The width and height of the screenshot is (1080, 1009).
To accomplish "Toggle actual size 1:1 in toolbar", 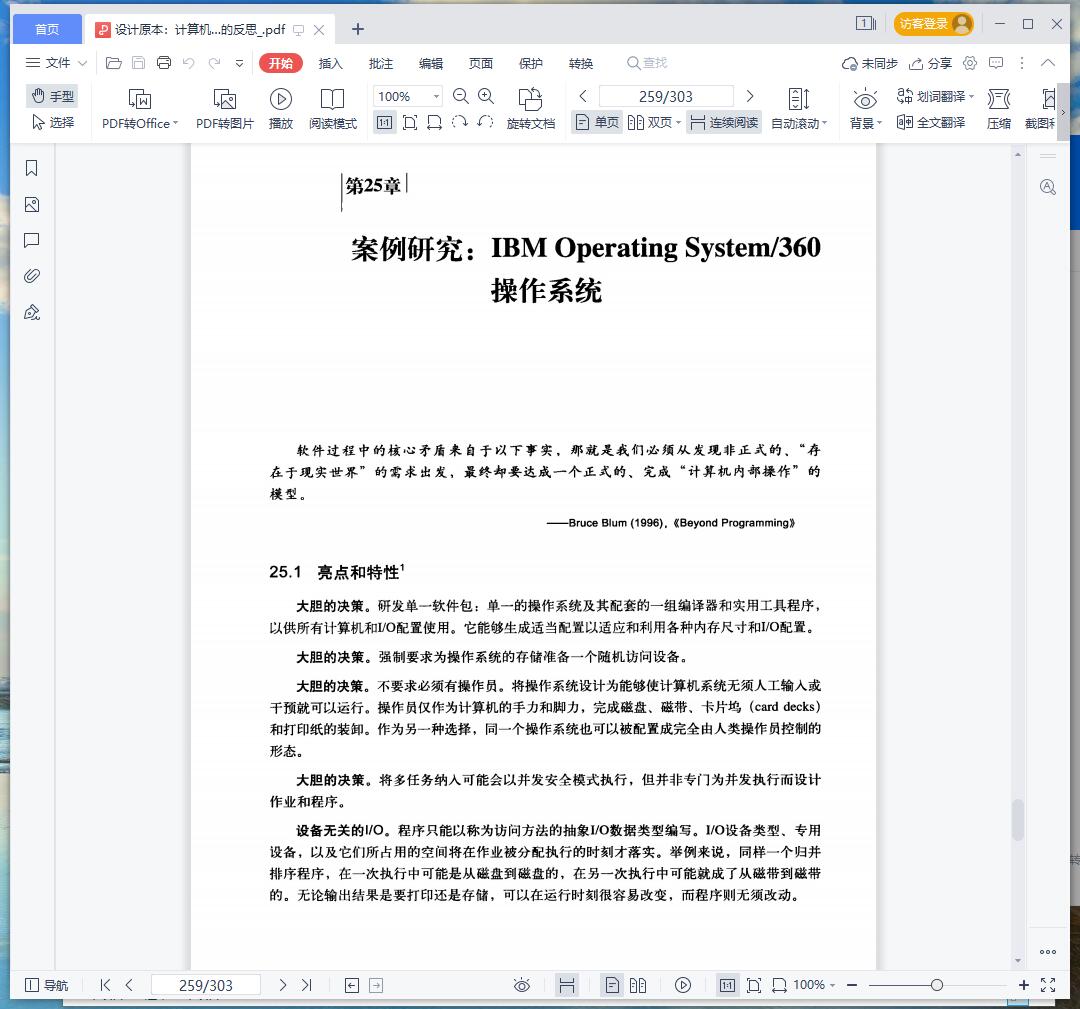I will click(x=384, y=123).
